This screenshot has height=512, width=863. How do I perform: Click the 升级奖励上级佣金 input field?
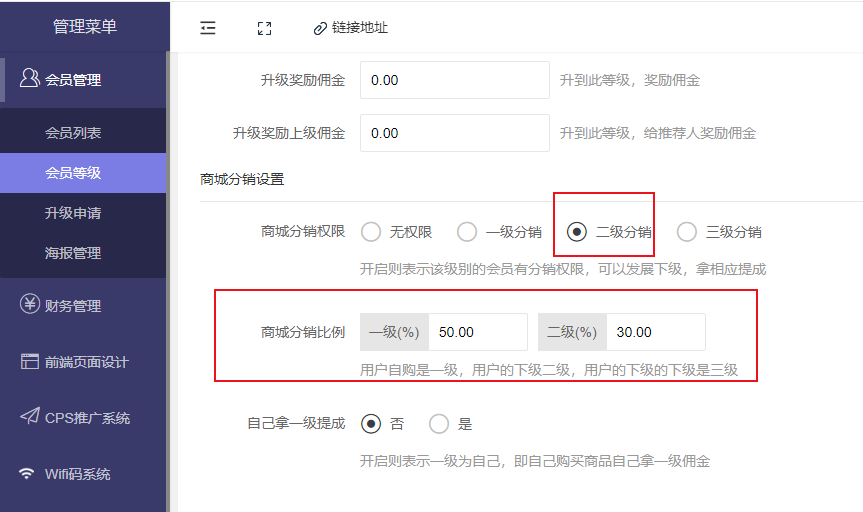455,133
